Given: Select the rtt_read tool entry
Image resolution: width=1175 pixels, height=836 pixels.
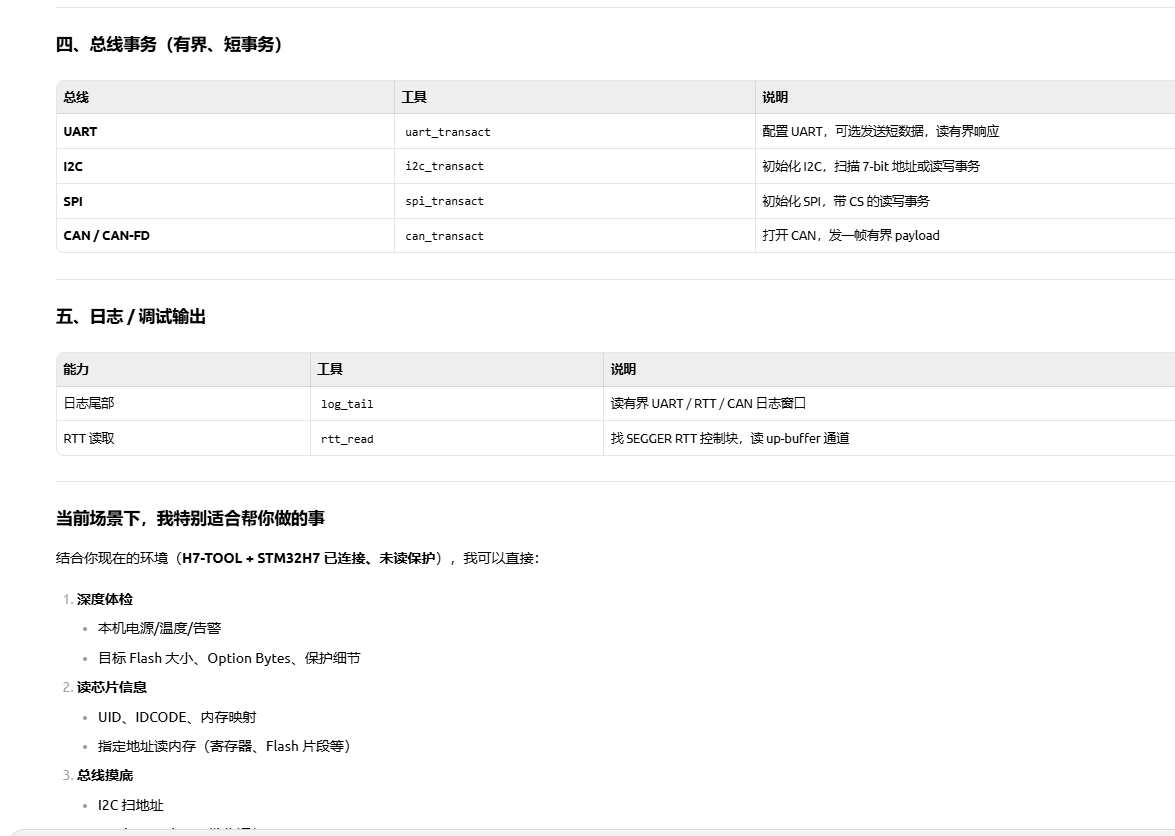Looking at the screenshot, I should click(347, 439).
